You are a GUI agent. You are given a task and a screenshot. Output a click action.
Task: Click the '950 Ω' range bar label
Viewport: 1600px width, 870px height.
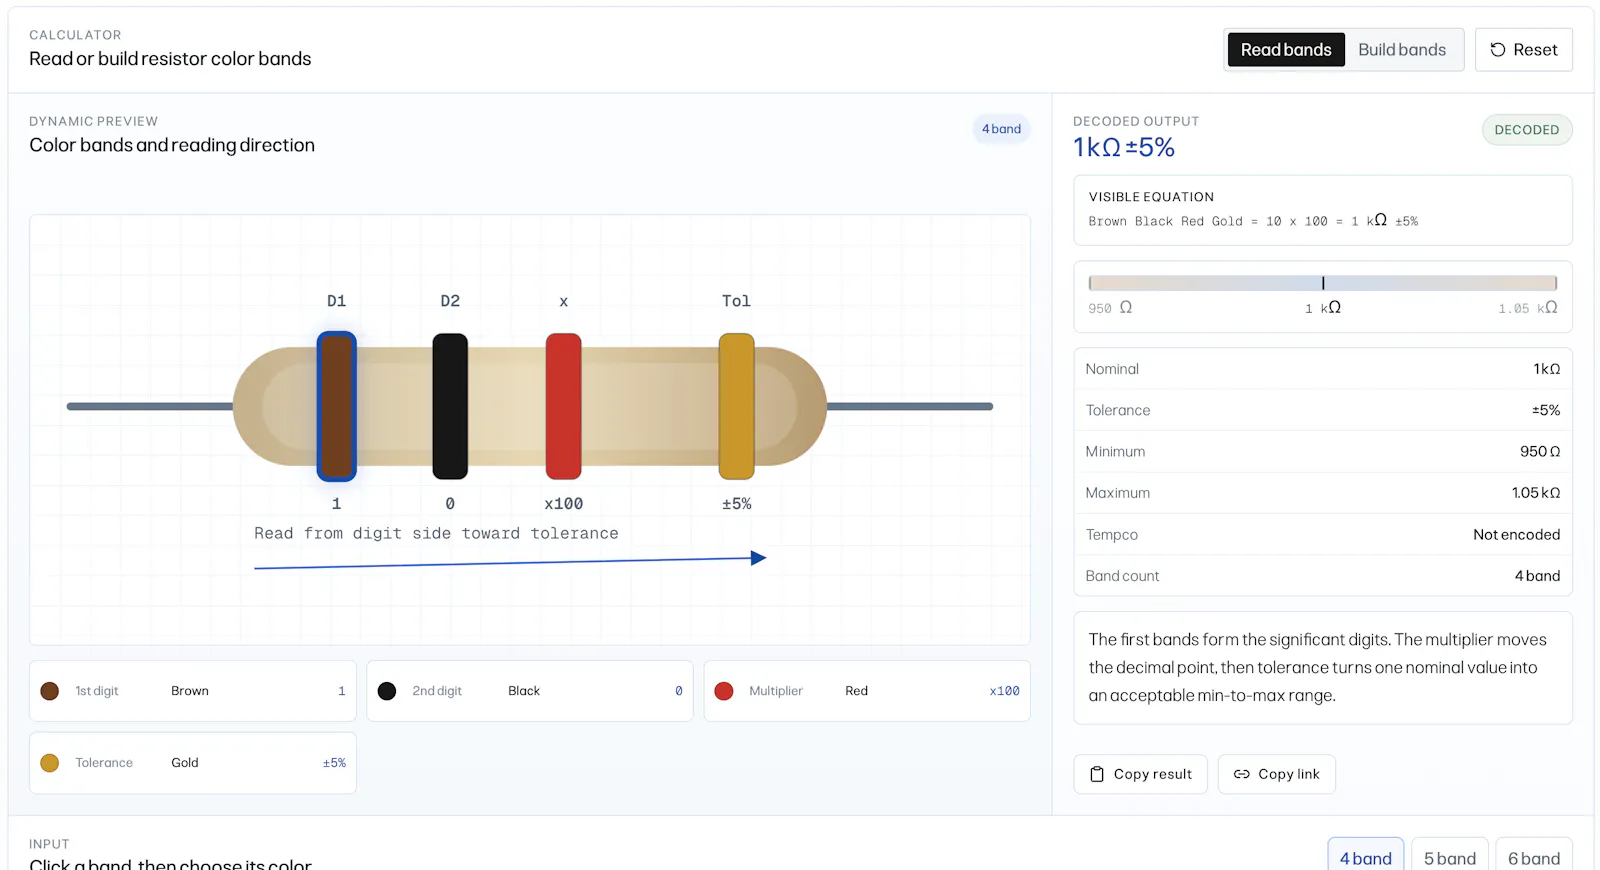coord(1110,308)
